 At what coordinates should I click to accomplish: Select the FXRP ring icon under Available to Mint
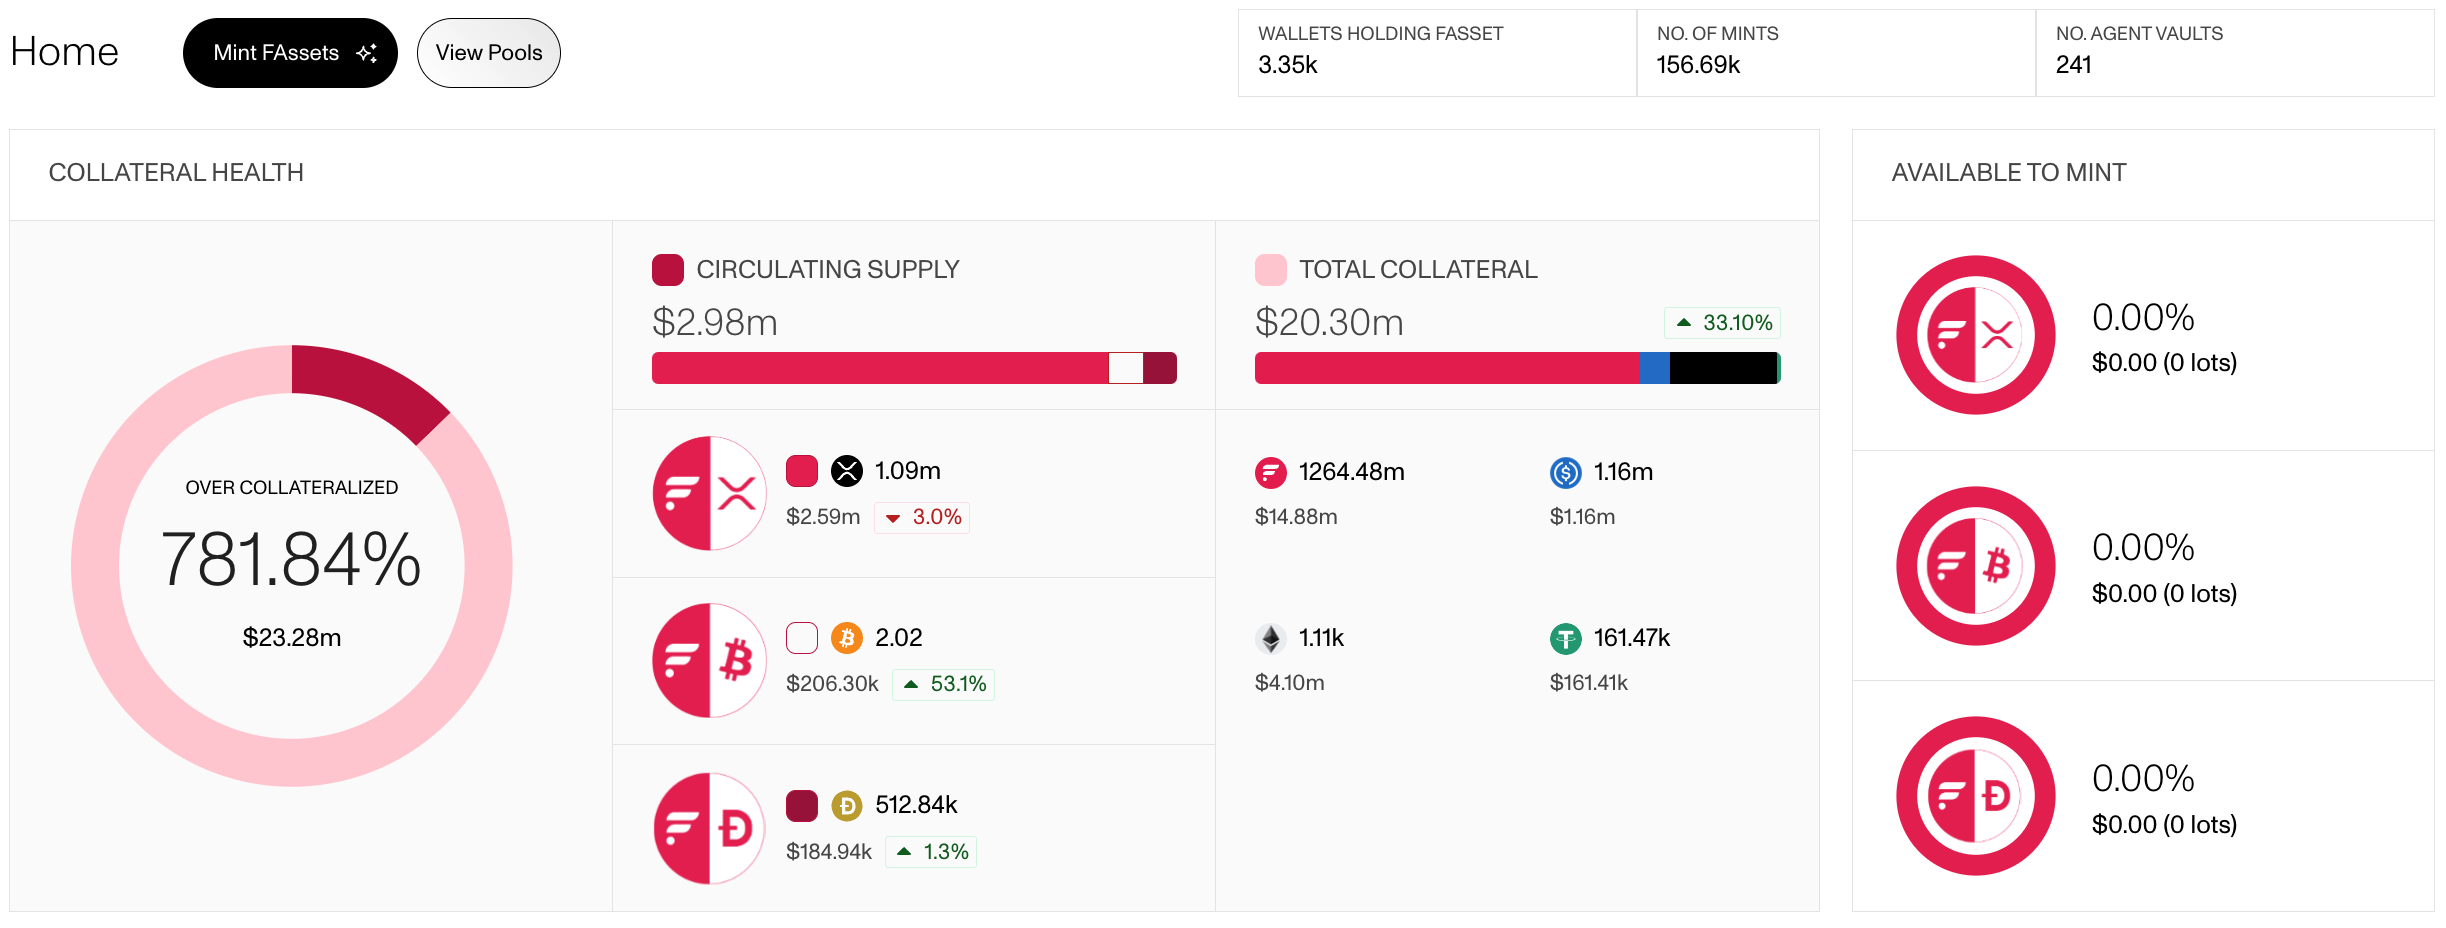point(1975,335)
